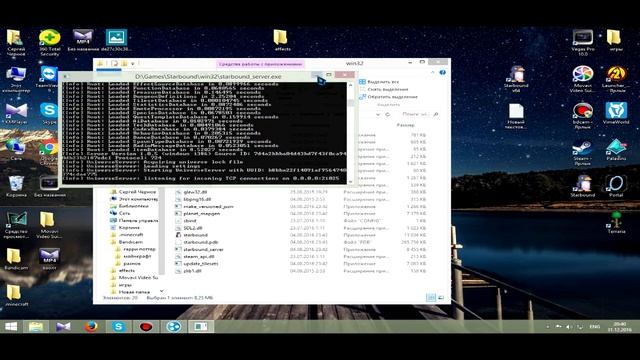The image size is (640, 360).
Task: Open the Средства работы с приложениями ribbon tab
Action: click(260, 64)
